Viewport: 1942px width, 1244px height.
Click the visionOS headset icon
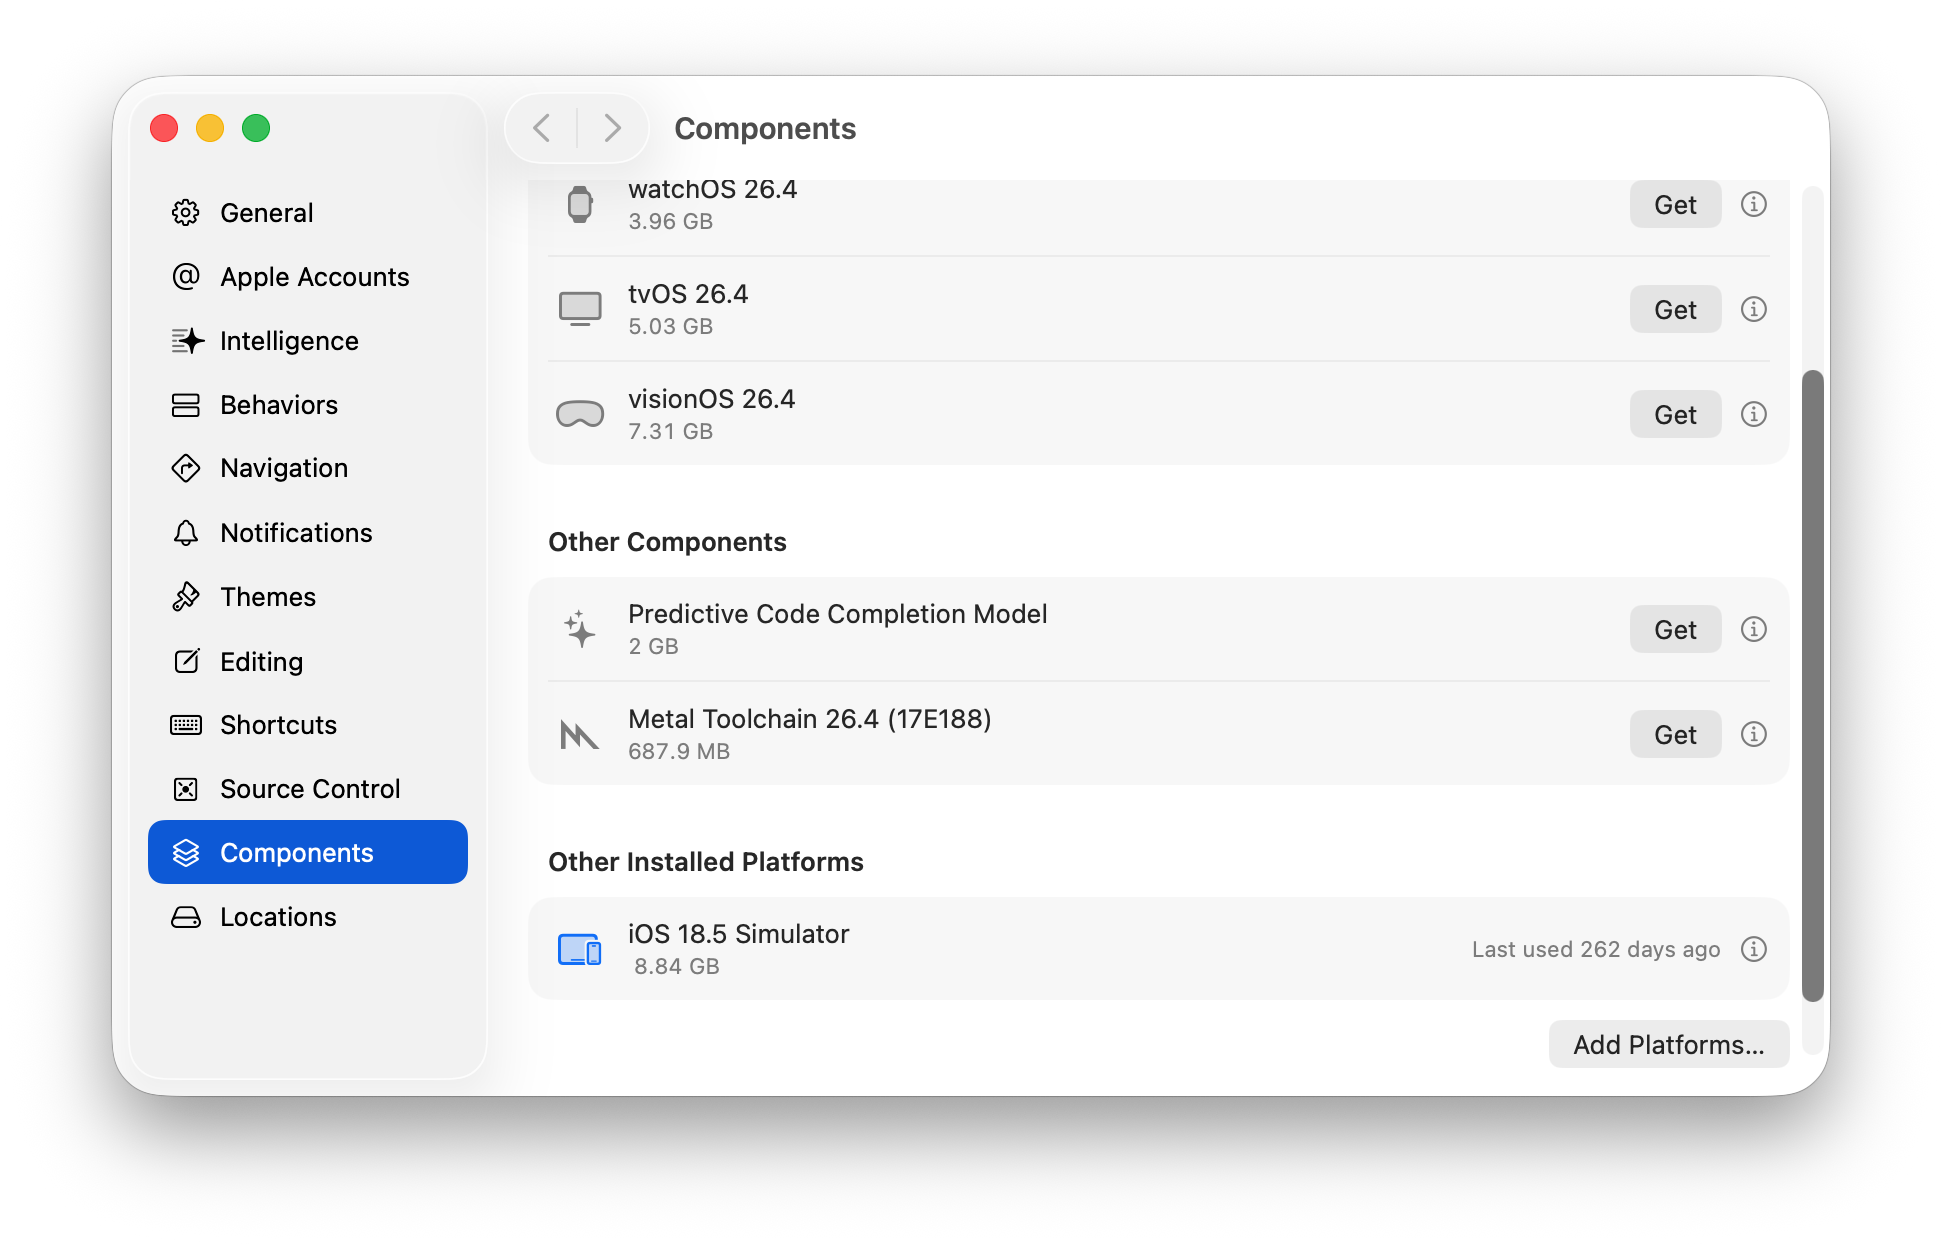tap(580, 414)
